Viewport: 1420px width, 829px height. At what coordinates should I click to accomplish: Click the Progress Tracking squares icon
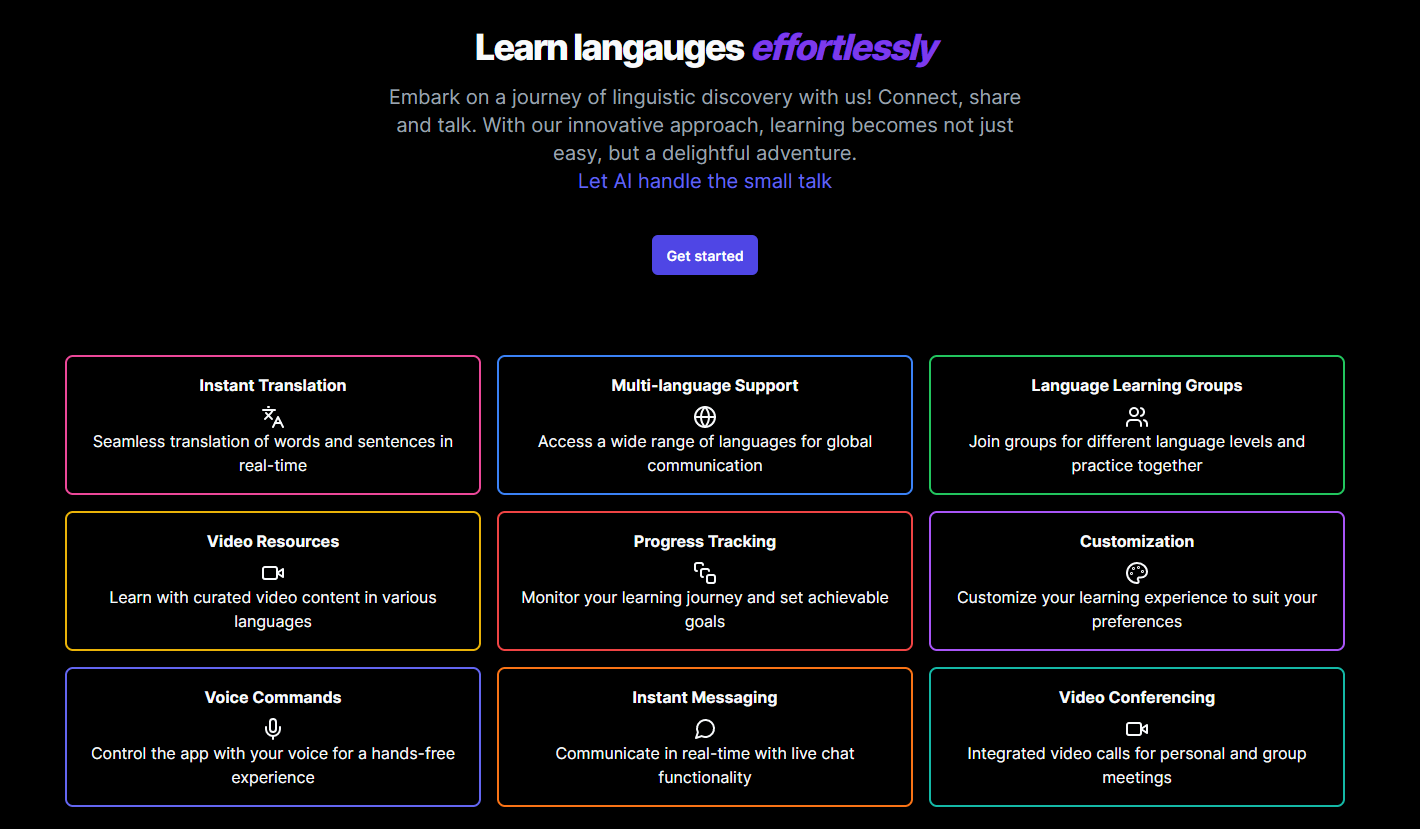(x=705, y=573)
